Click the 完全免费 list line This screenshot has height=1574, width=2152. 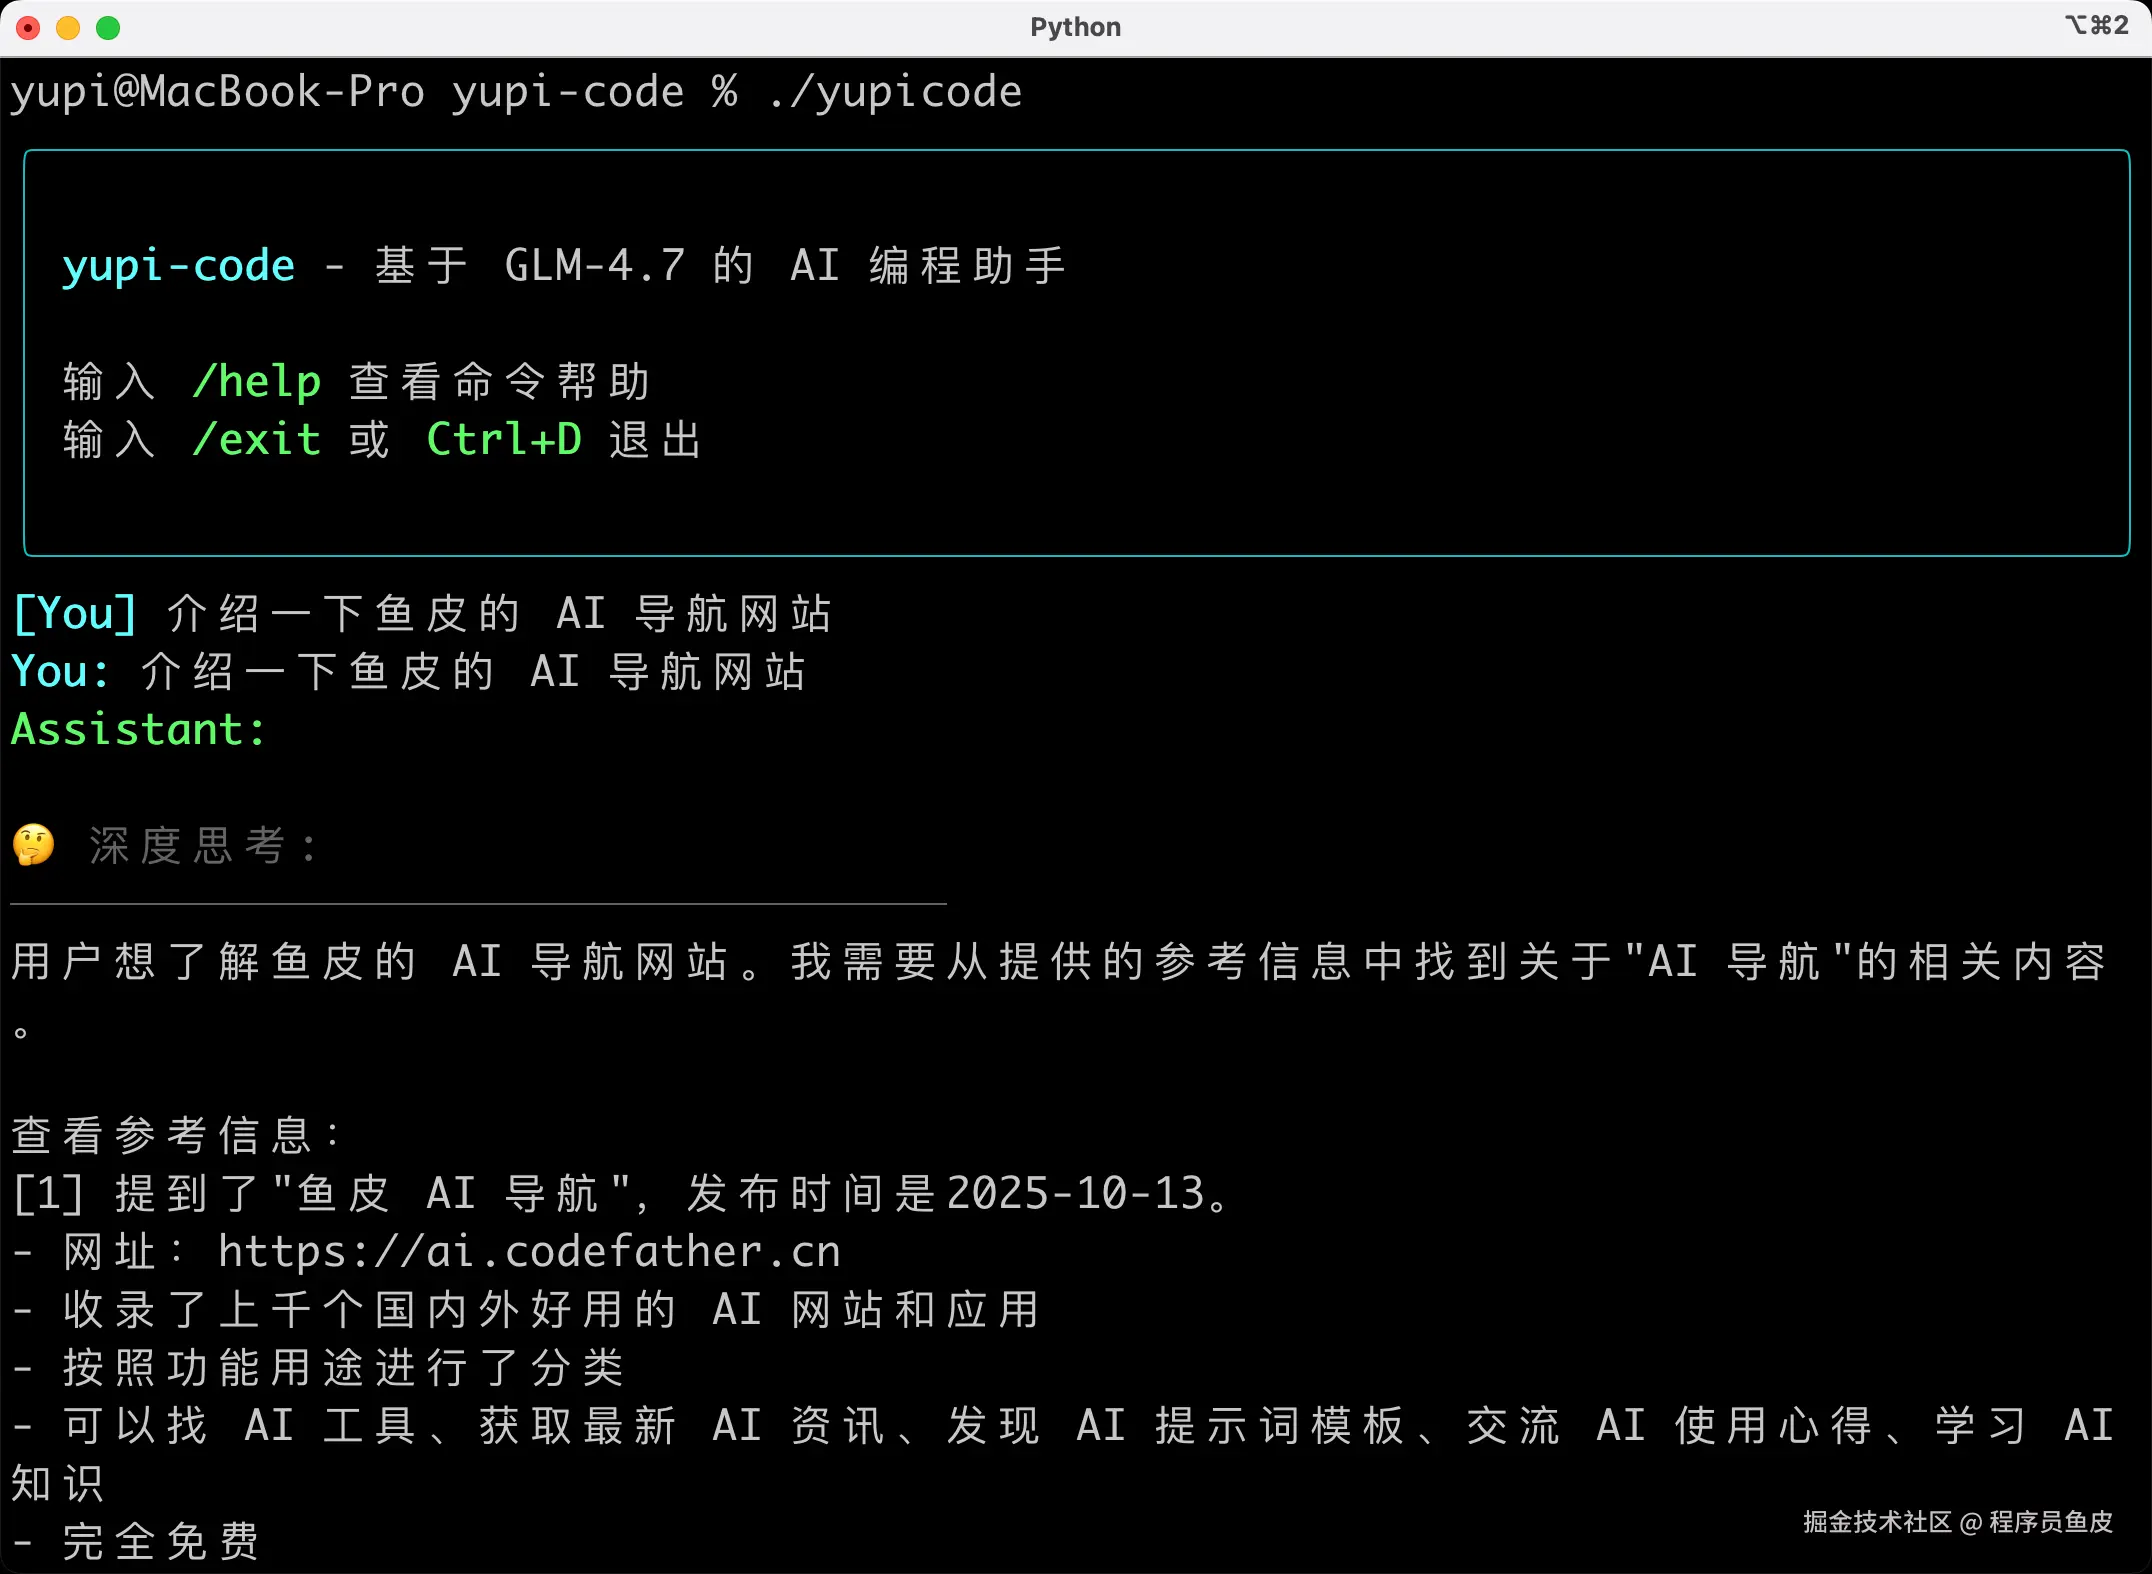[160, 1541]
